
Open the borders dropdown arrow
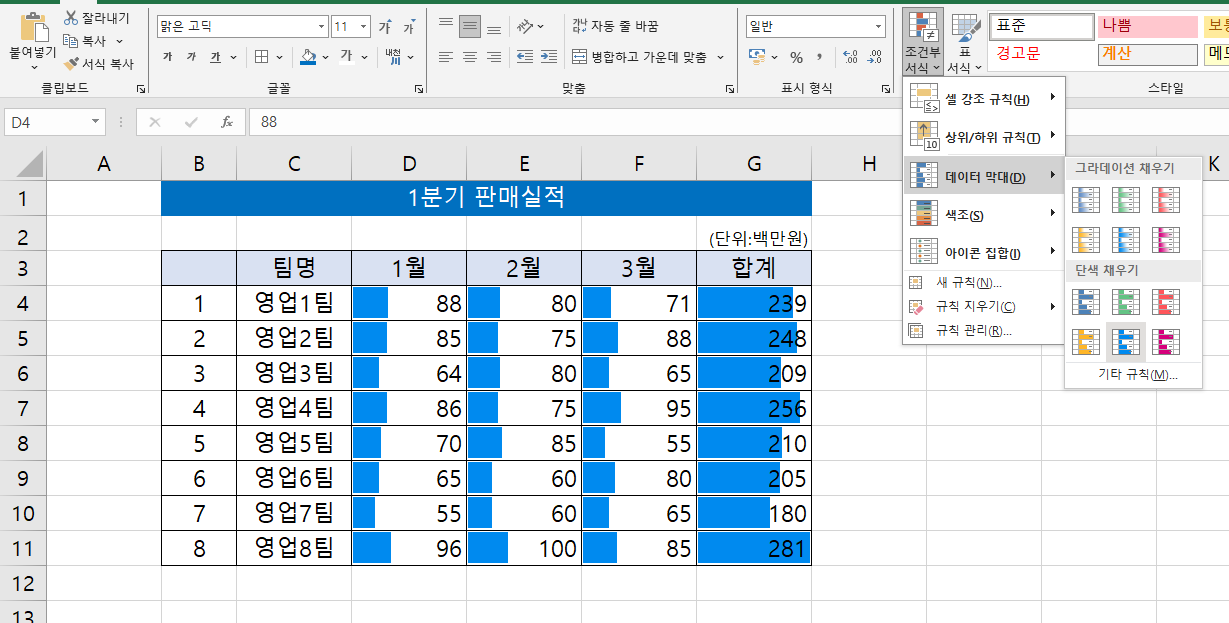pos(278,57)
